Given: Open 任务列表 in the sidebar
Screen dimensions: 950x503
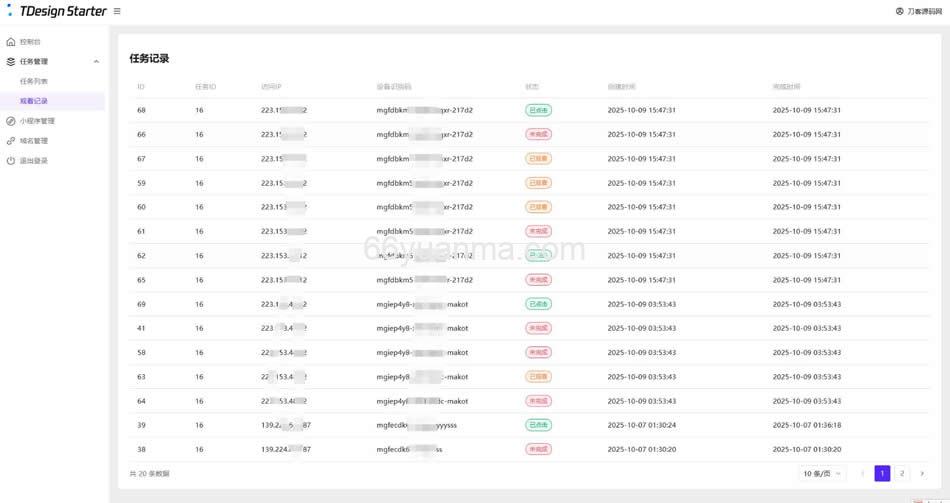Looking at the screenshot, I should tap(34, 81).
